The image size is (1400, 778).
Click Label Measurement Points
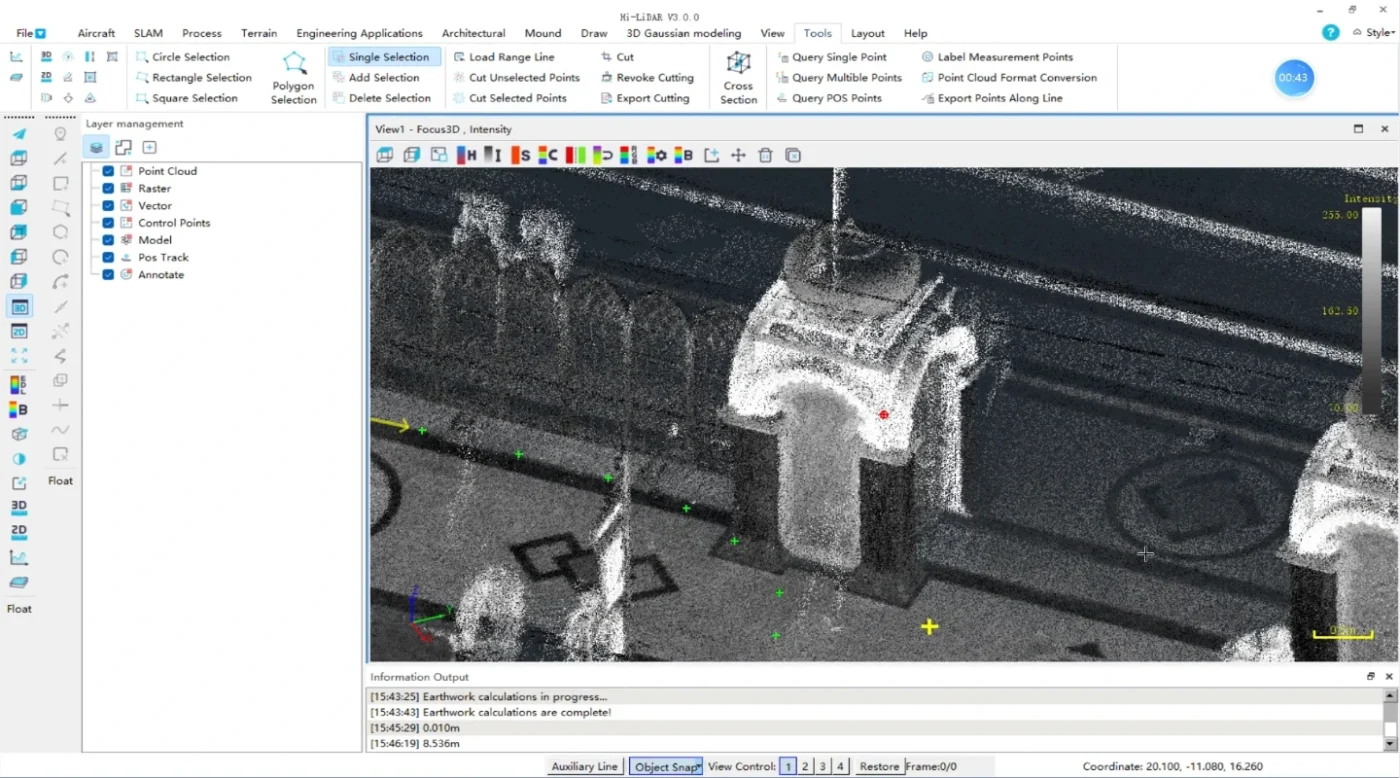[x=996, y=57]
